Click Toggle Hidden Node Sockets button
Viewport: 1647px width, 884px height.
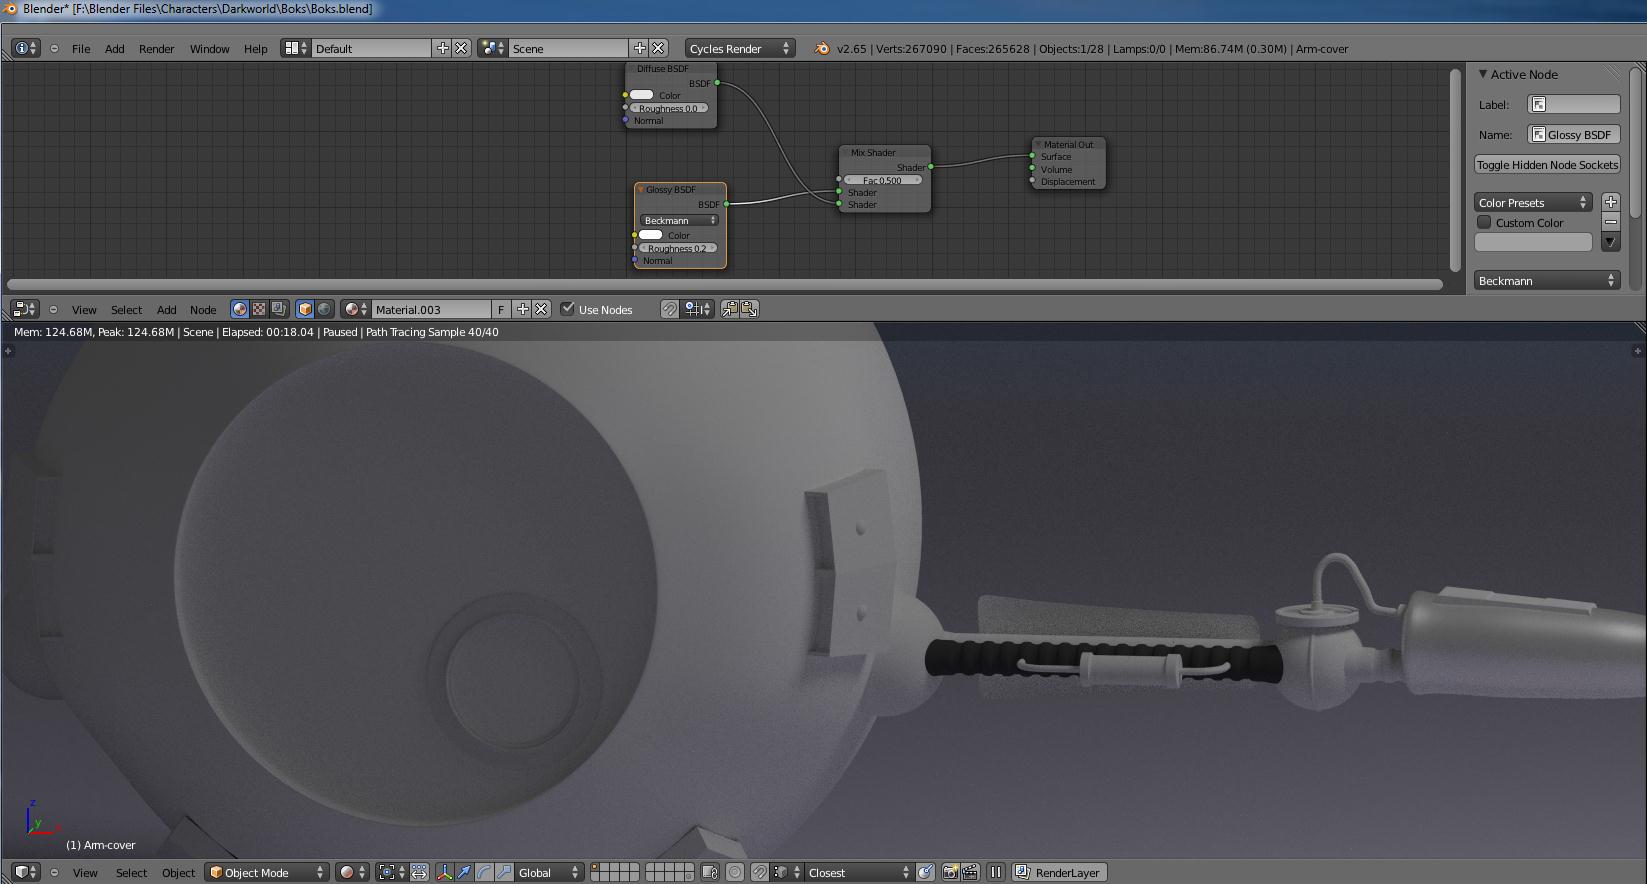(1547, 165)
